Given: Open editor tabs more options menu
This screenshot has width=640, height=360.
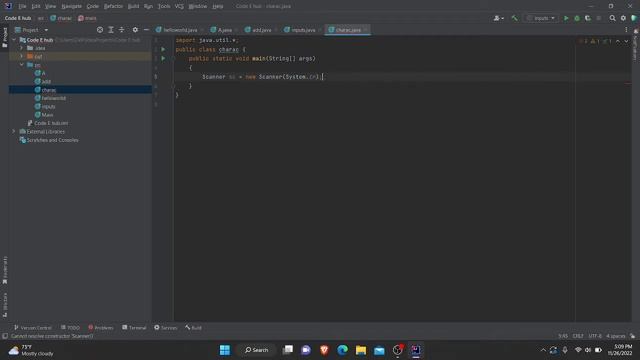Looking at the screenshot, I should [626, 30].
